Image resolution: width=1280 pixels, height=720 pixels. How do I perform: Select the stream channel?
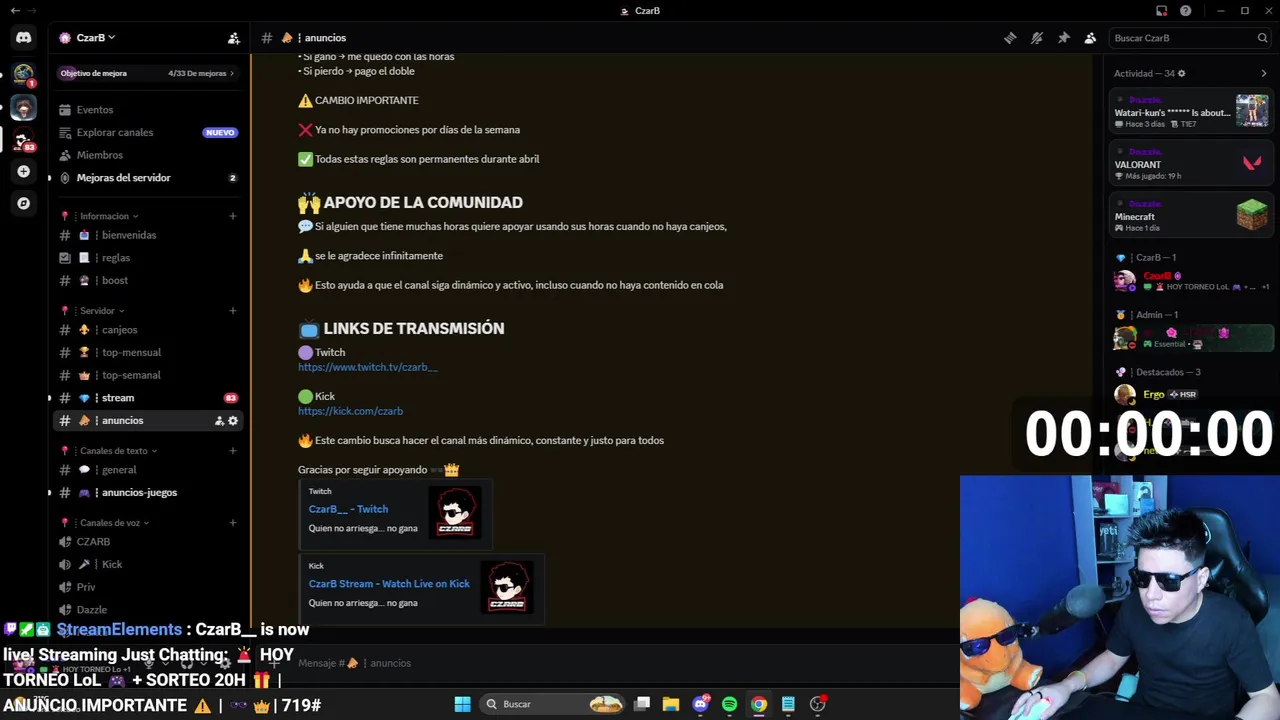pyautogui.click(x=147, y=398)
